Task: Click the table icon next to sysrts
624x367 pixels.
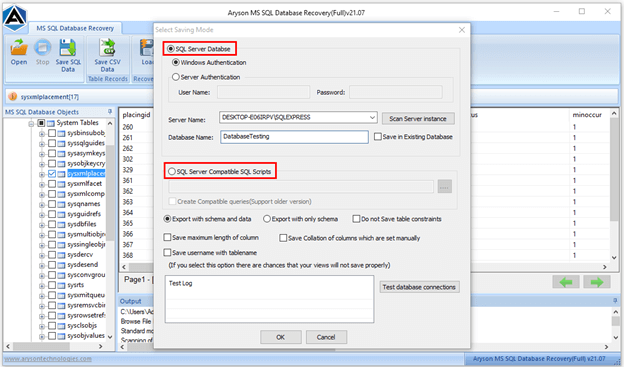Action: (x=61, y=285)
